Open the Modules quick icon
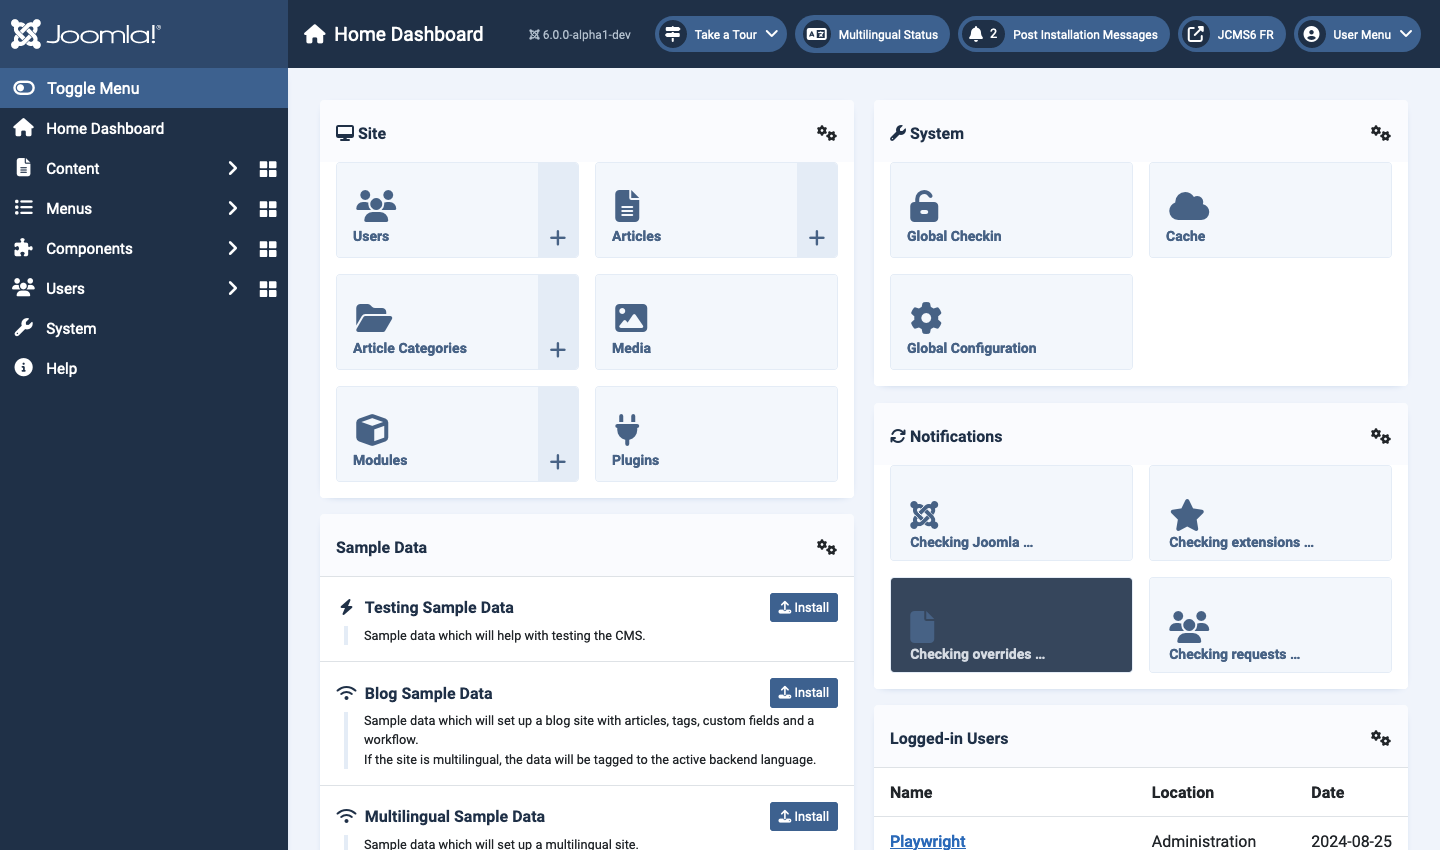Image resolution: width=1440 pixels, height=850 pixels. click(437, 434)
